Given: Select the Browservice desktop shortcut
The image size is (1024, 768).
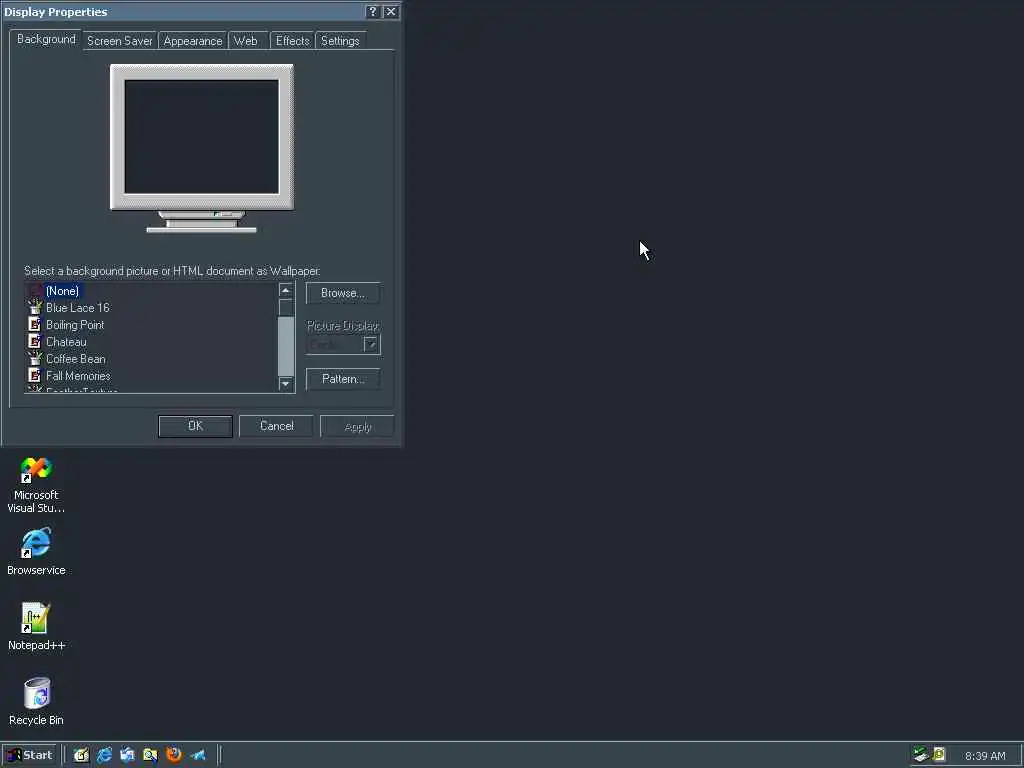Looking at the screenshot, I should [36, 552].
